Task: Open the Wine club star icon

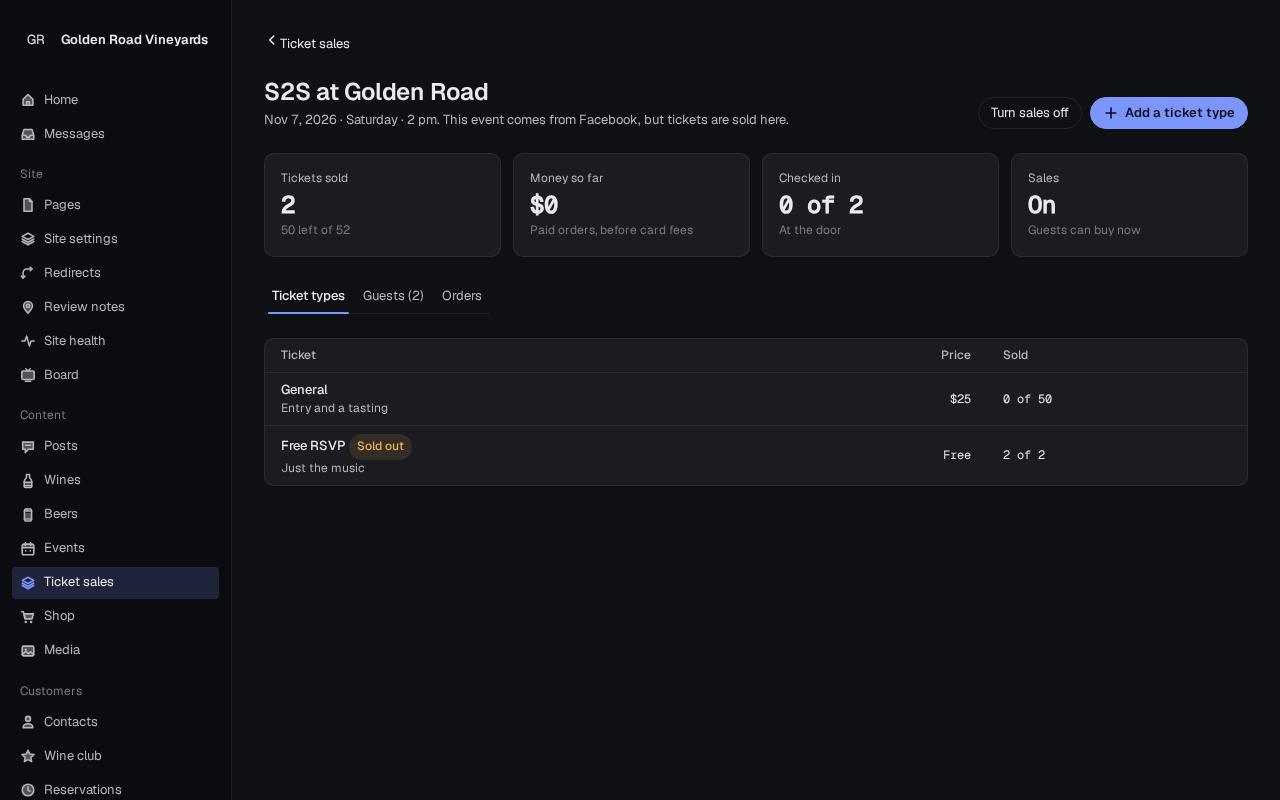Action: point(28,756)
